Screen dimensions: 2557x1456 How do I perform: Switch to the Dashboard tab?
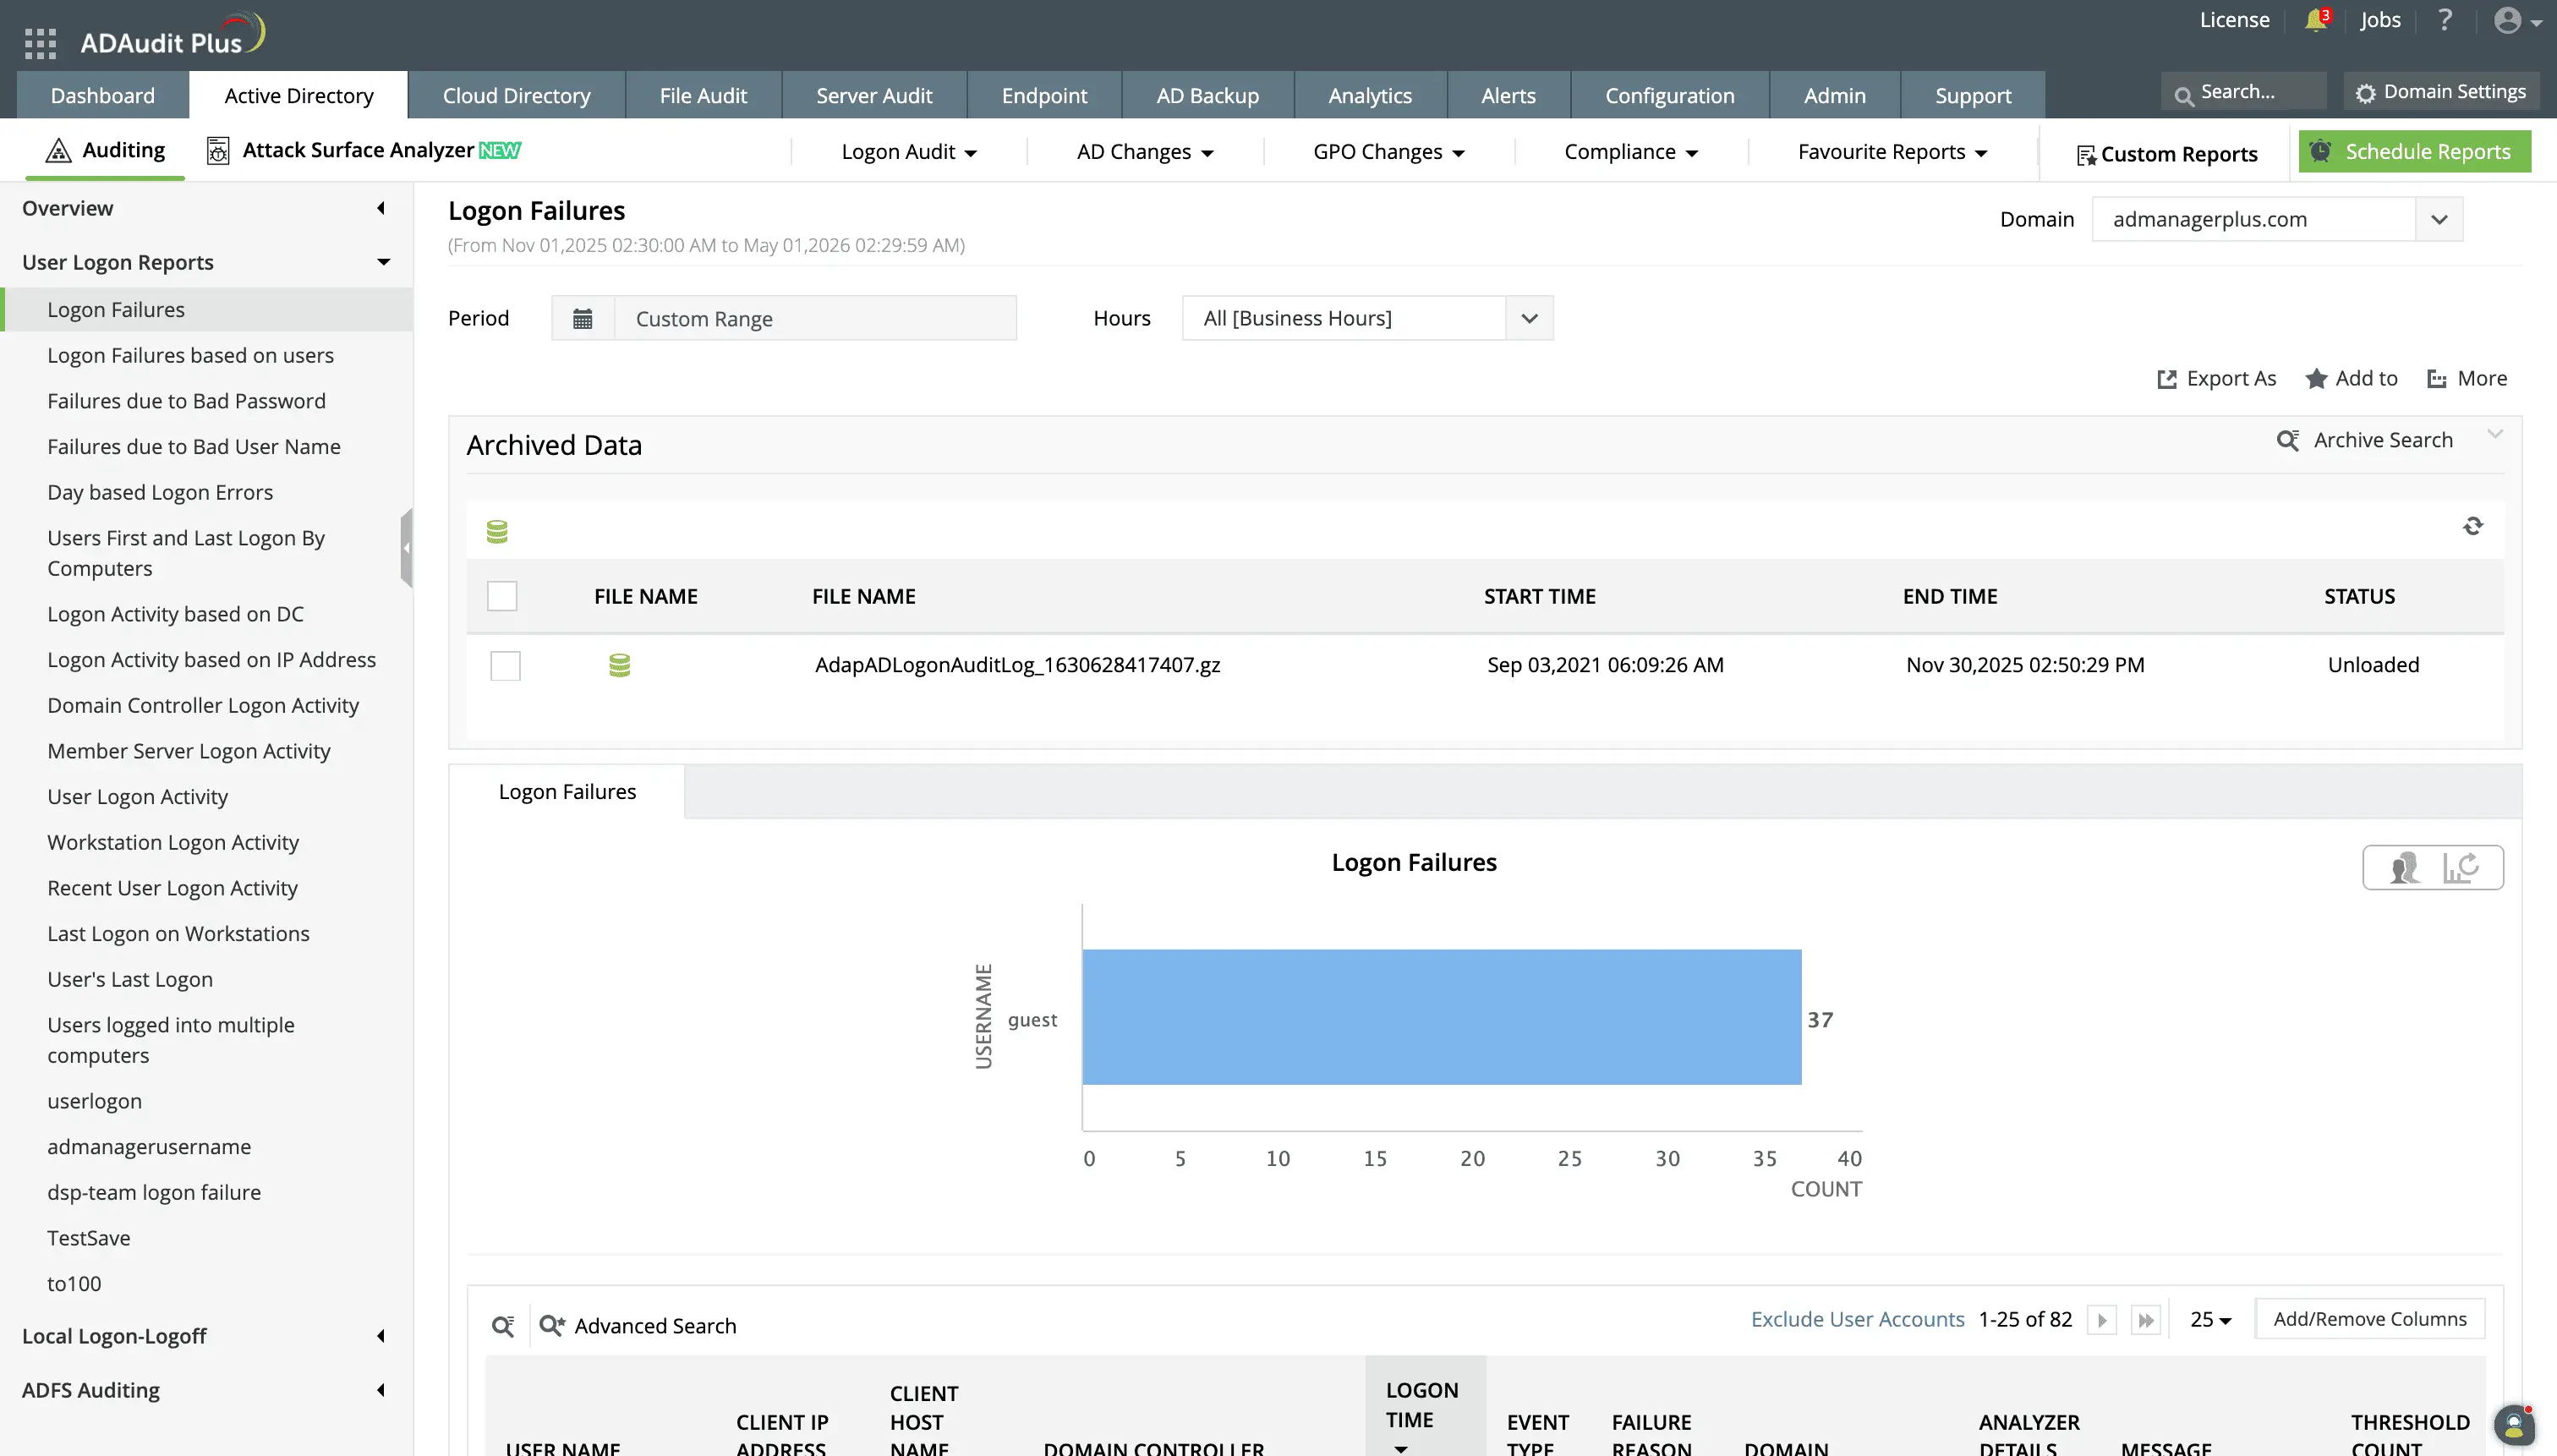click(103, 95)
